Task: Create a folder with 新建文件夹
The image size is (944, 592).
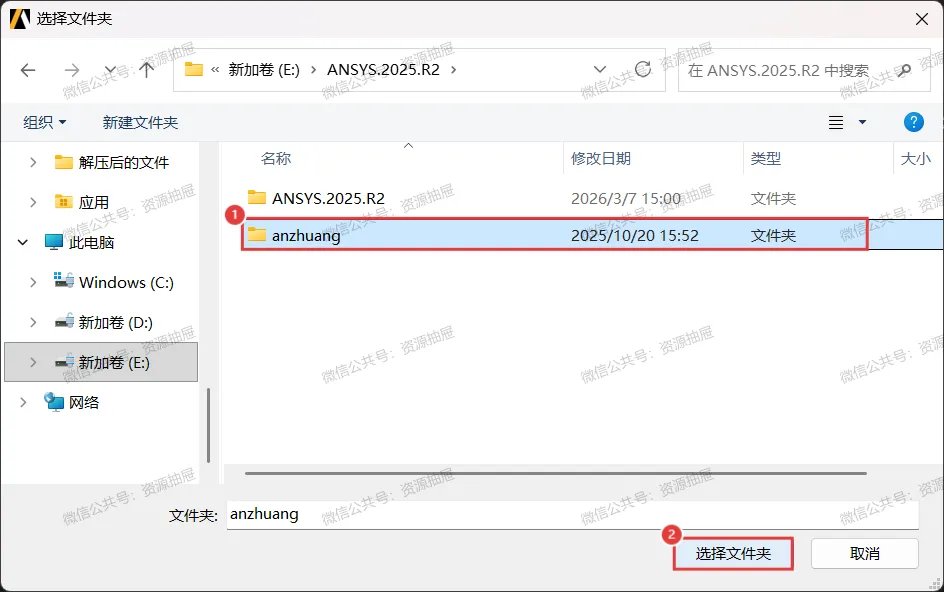Action: pos(140,122)
